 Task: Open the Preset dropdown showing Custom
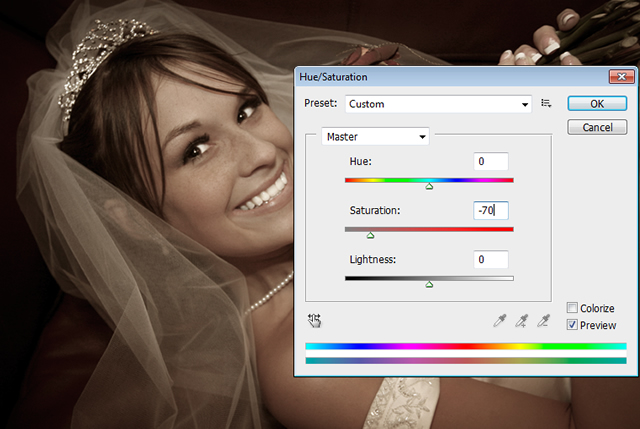(x=438, y=104)
